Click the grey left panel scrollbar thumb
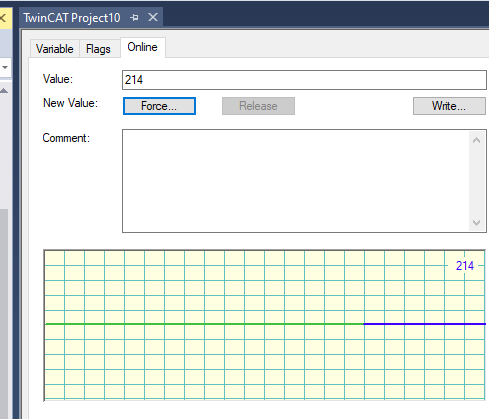The width and height of the screenshot is (489, 419). point(4,313)
